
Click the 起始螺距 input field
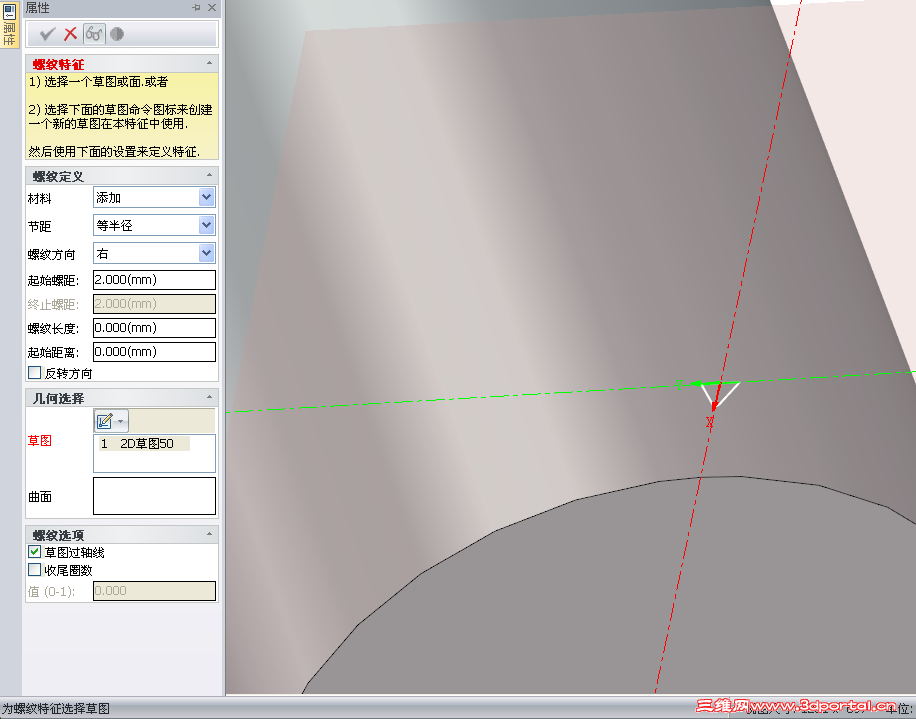coord(154,280)
